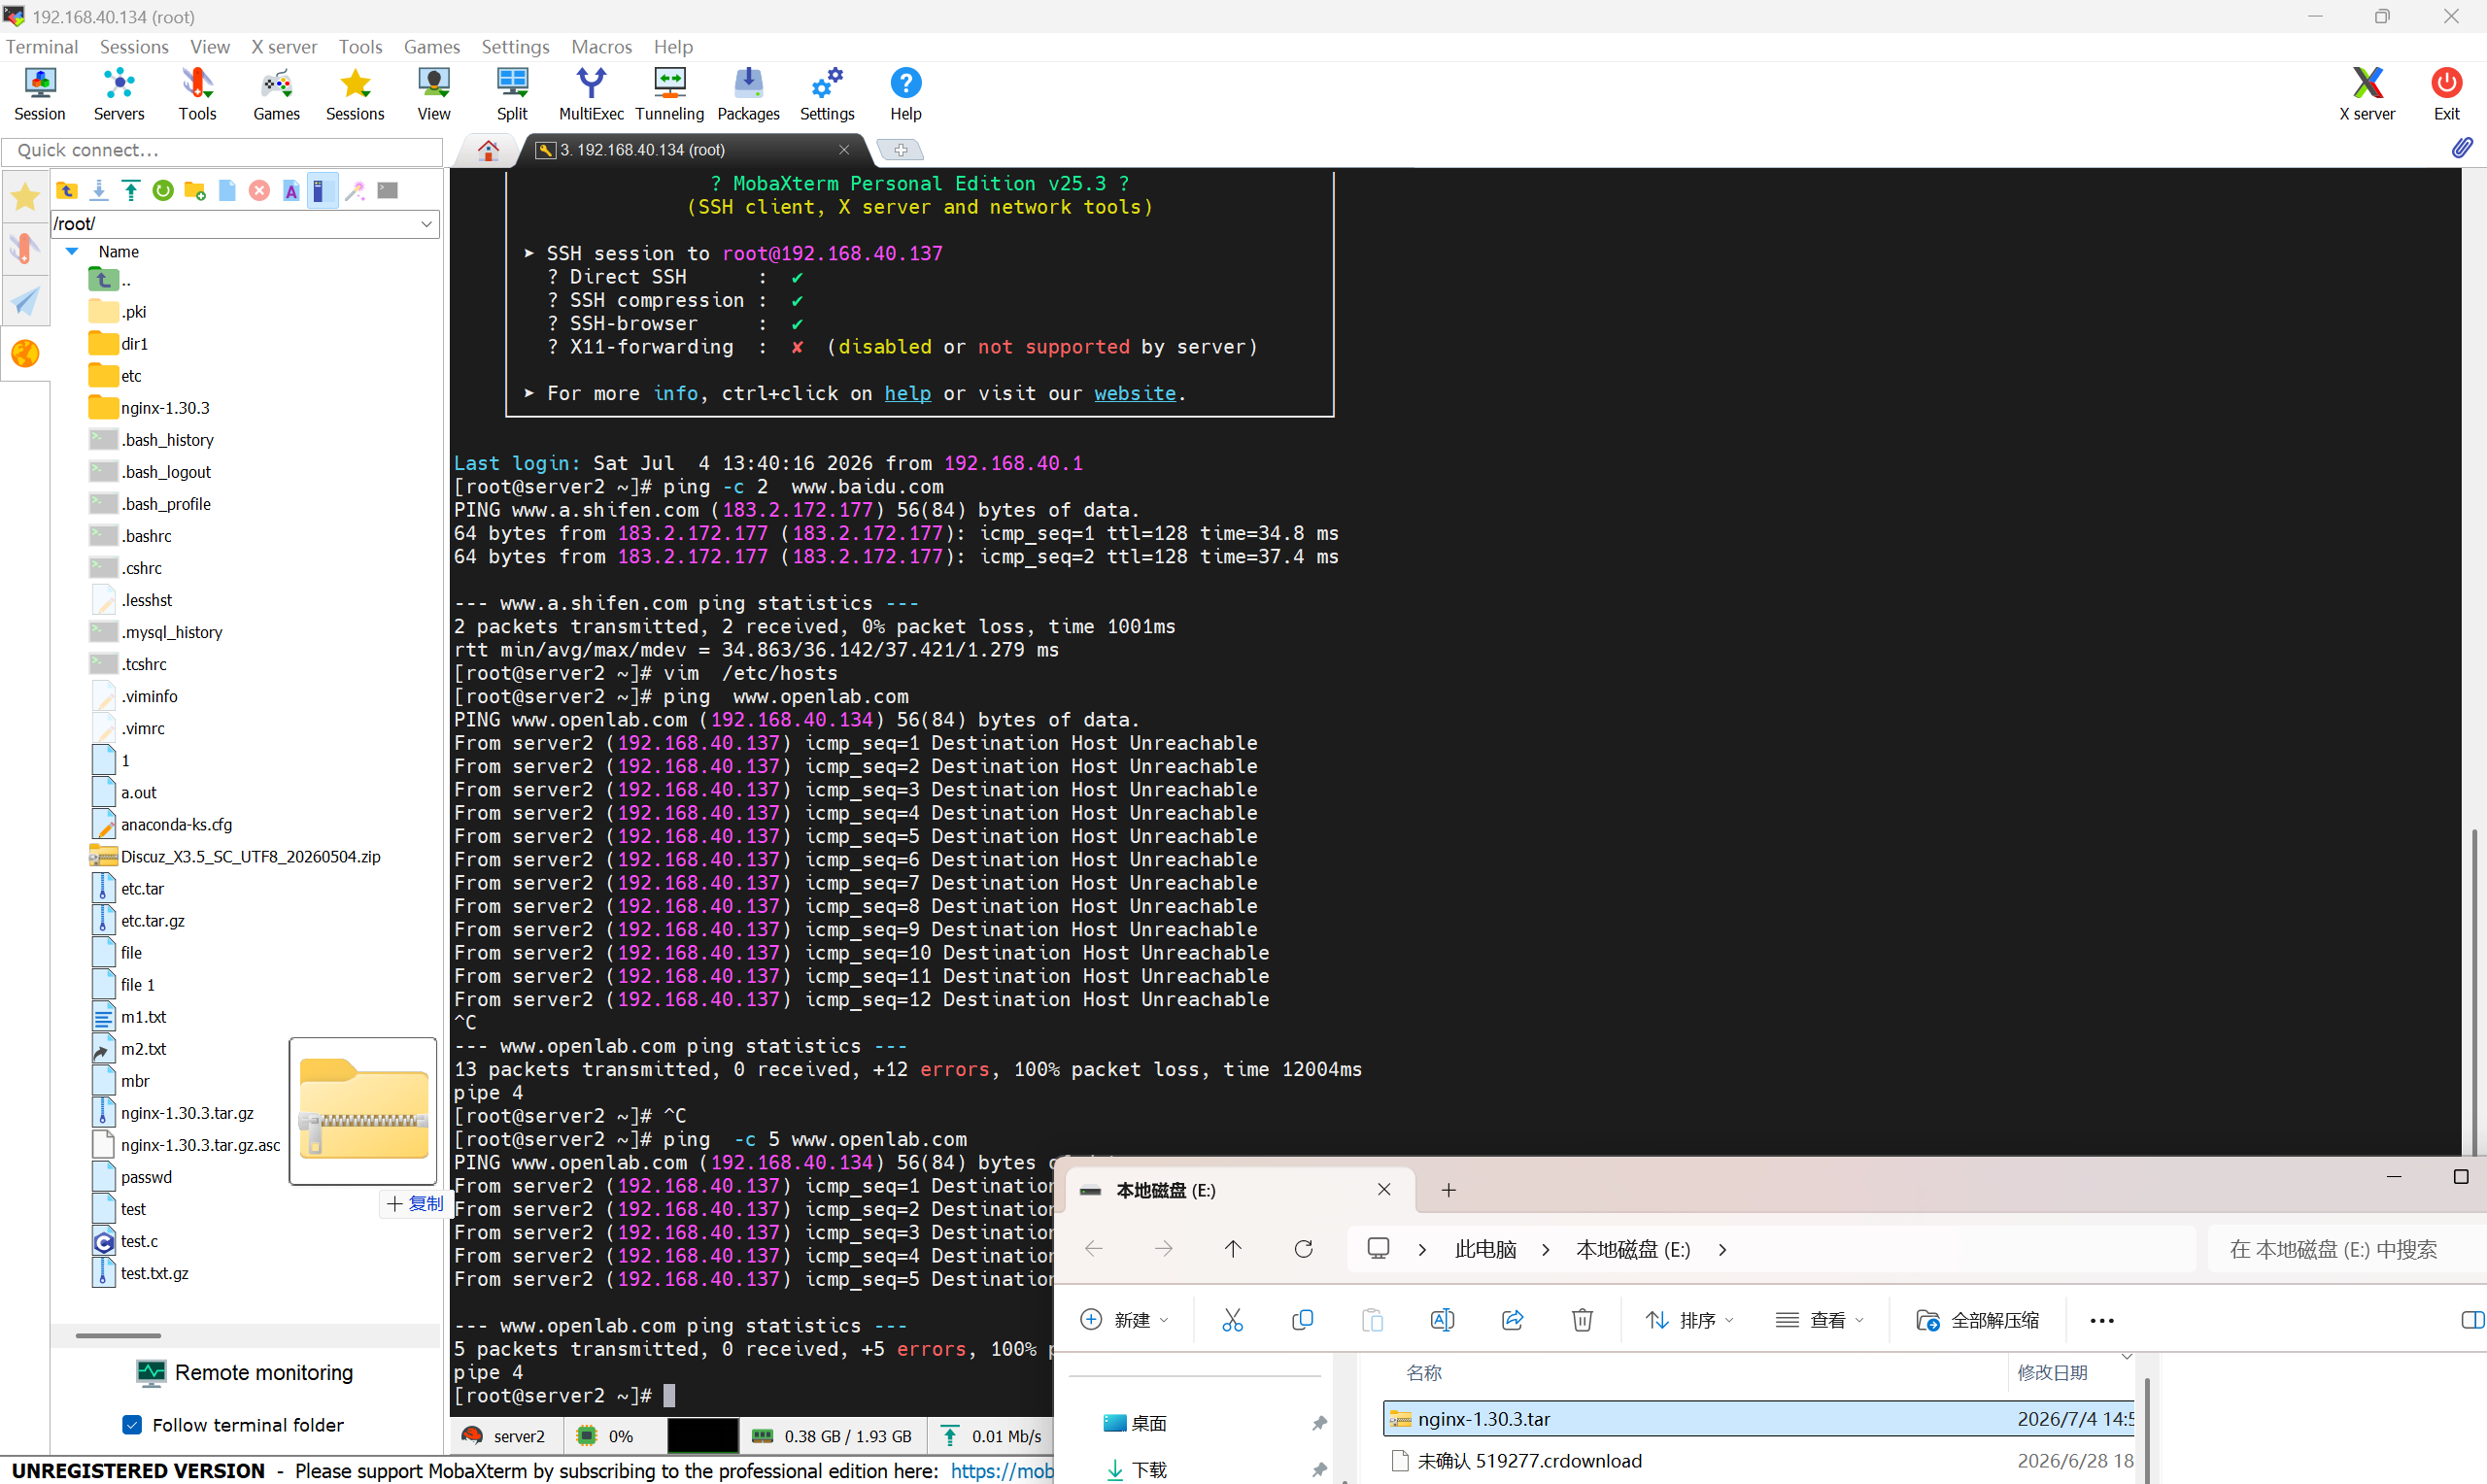Launch the X server icon
2487x1484 pixels.
pyautogui.click(x=2366, y=94)
